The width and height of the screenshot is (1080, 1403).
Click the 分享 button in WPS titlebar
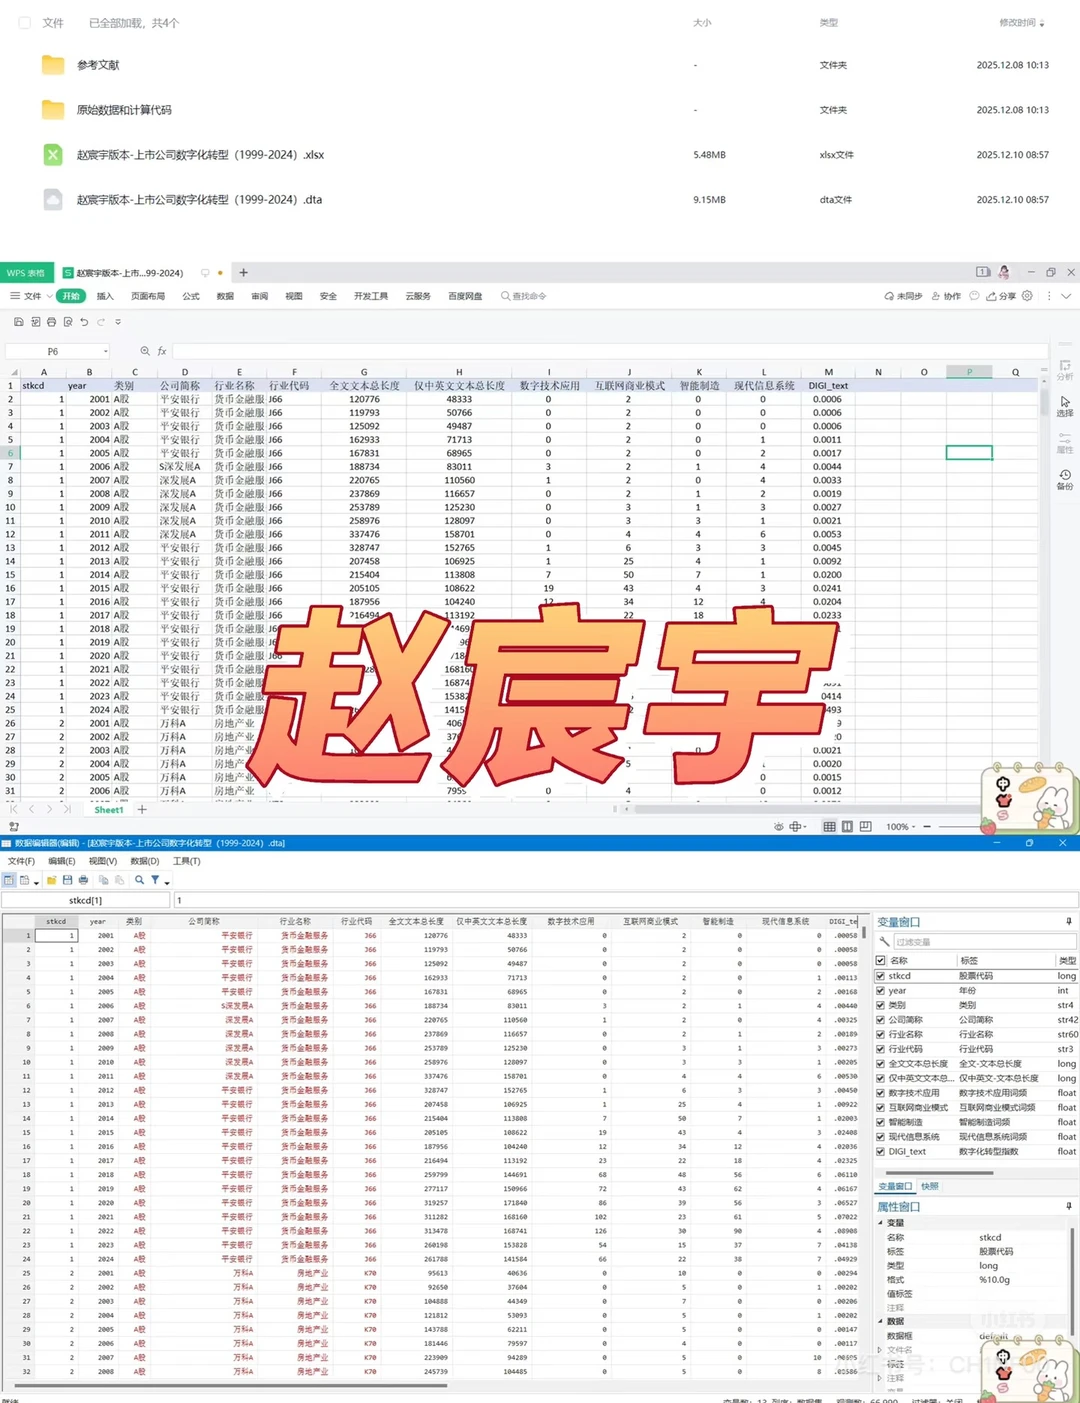tap(1009, 296)
